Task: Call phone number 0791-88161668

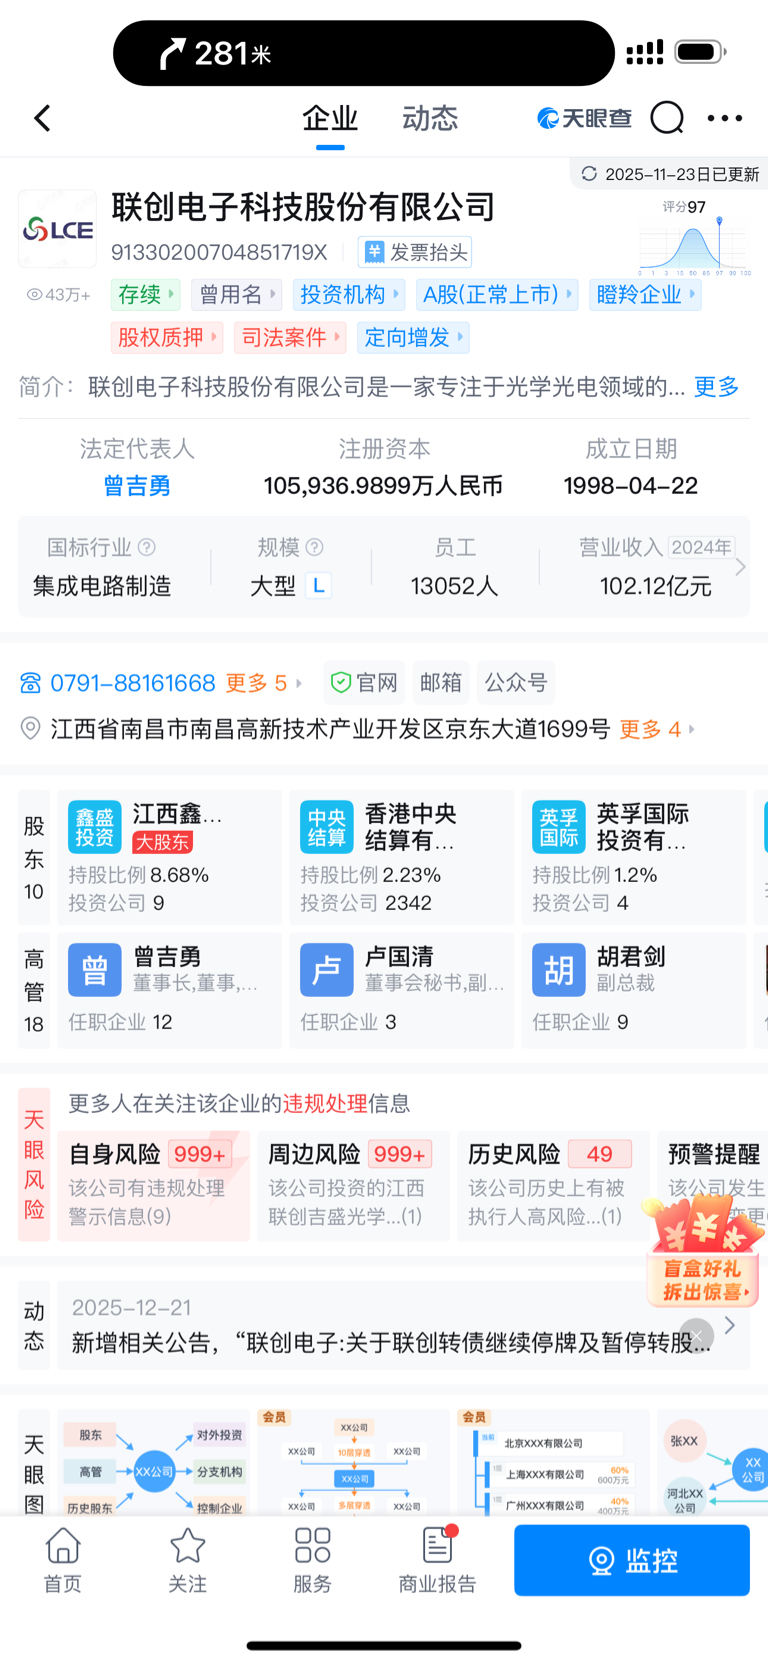Action: coord(133,683)
